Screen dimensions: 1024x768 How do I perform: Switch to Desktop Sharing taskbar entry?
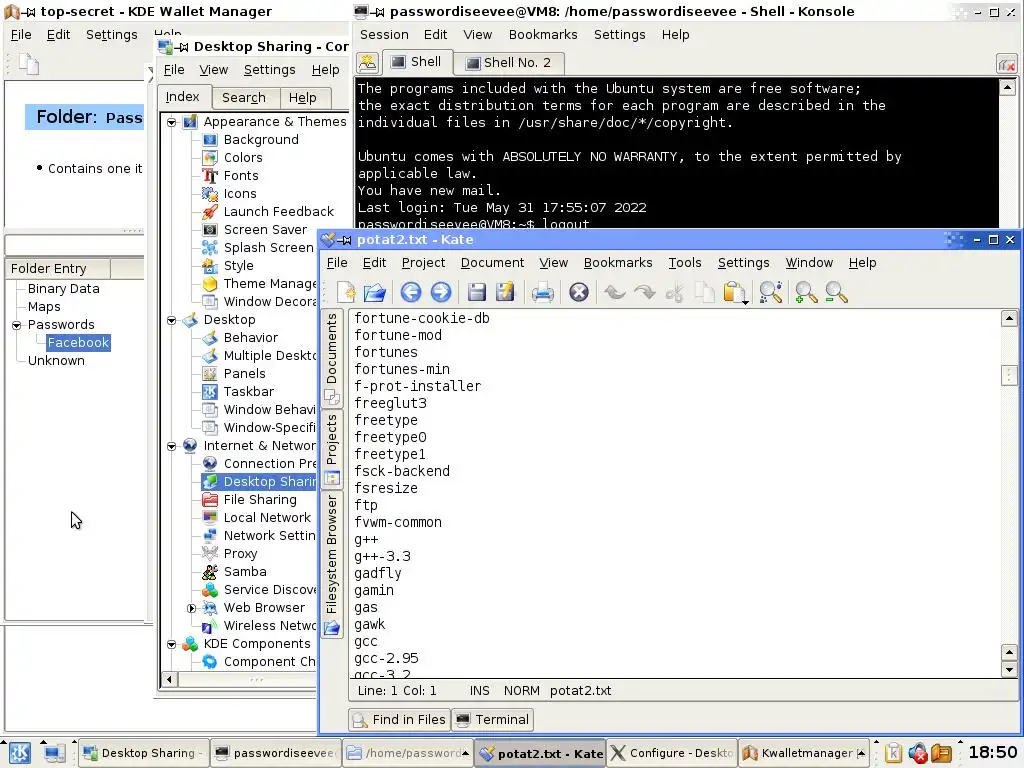pos(144,753)
